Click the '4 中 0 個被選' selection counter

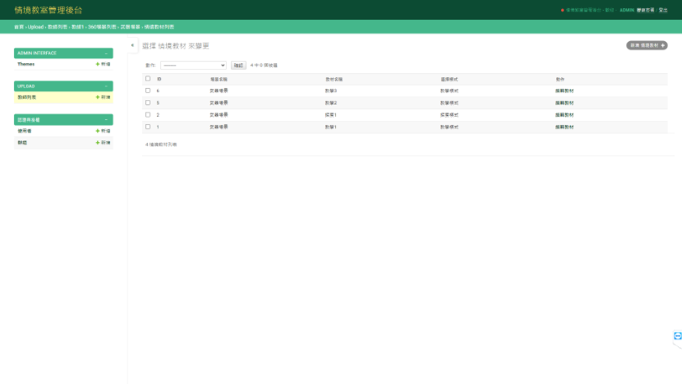click(x=264, y=65)
